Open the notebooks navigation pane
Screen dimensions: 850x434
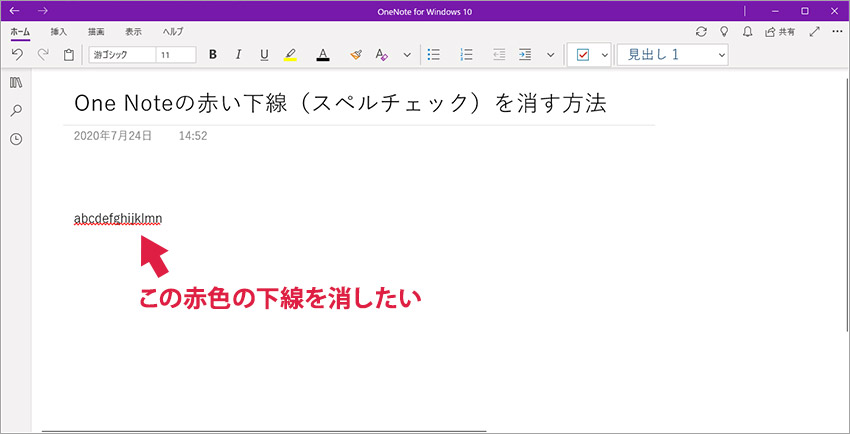(x=16, y=82)
